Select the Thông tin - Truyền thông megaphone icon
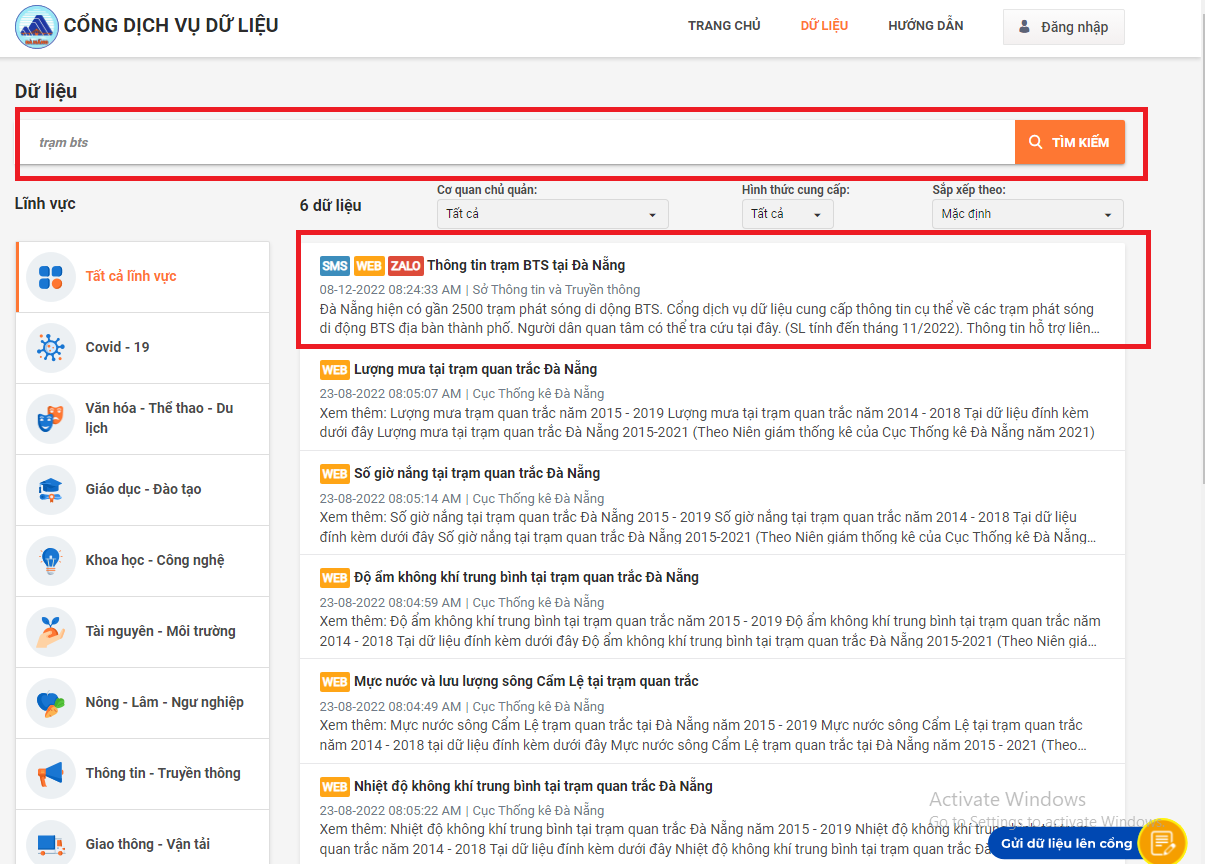Viewport: 1205px width, 864px height. coord(50,773)
